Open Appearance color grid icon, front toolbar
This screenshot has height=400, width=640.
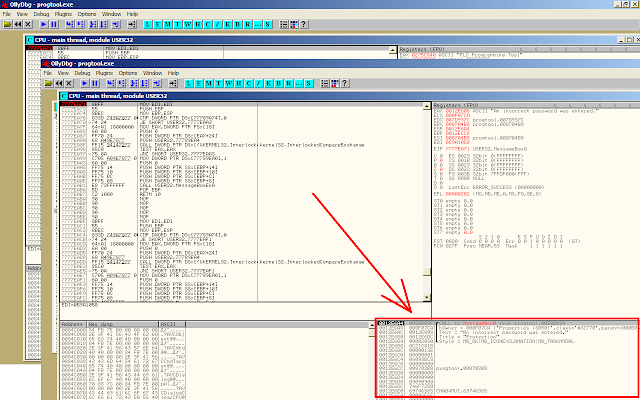coord(335,83)
